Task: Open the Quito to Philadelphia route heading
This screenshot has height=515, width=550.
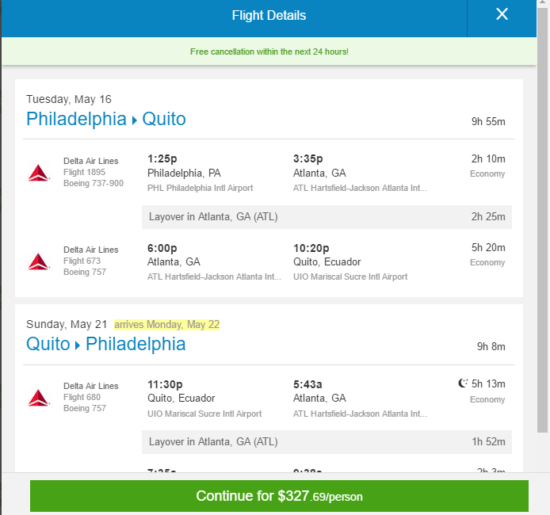Action: [x=106, y=344]
